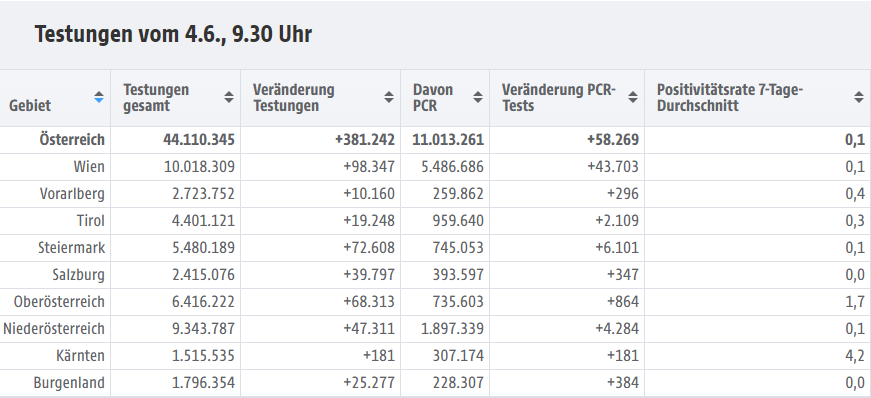Toggle sort icon on Davon PCR
Viewport: 871px width, 398px height.
[478, 97]
